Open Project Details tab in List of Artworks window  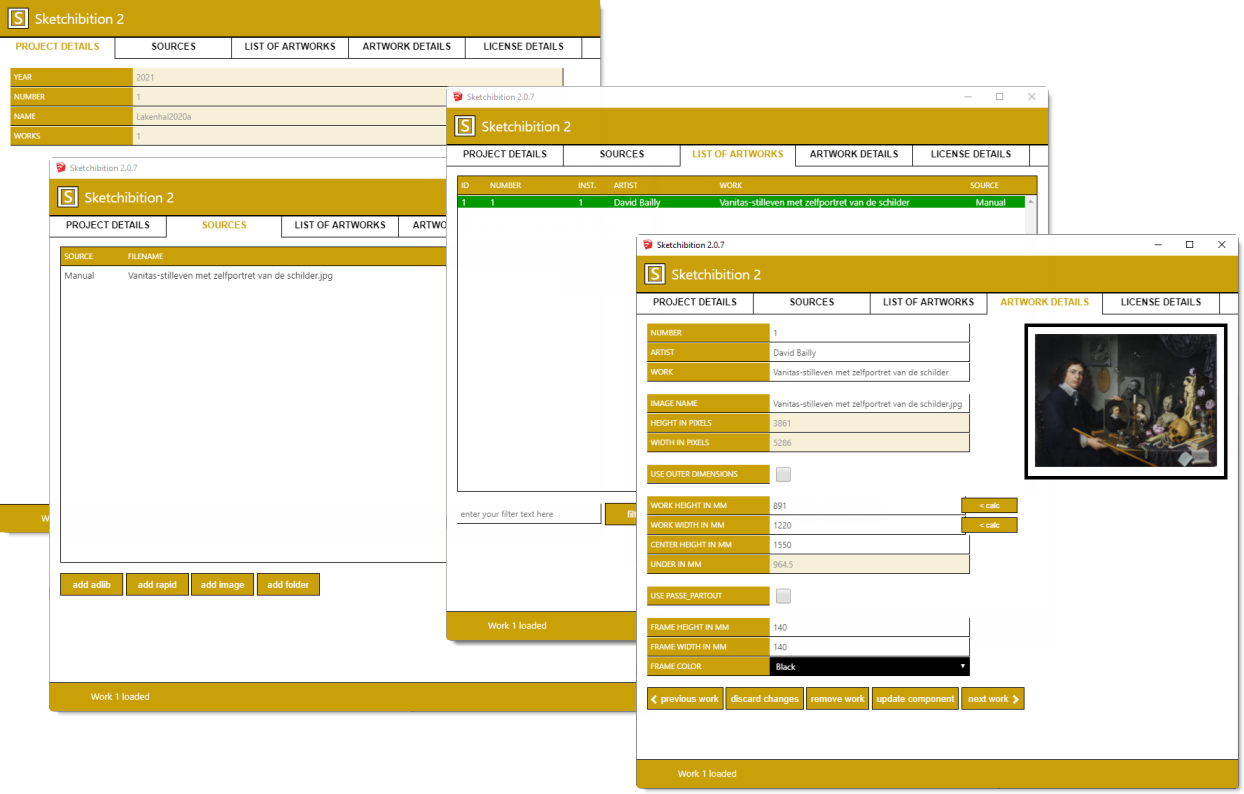(505, 154)
